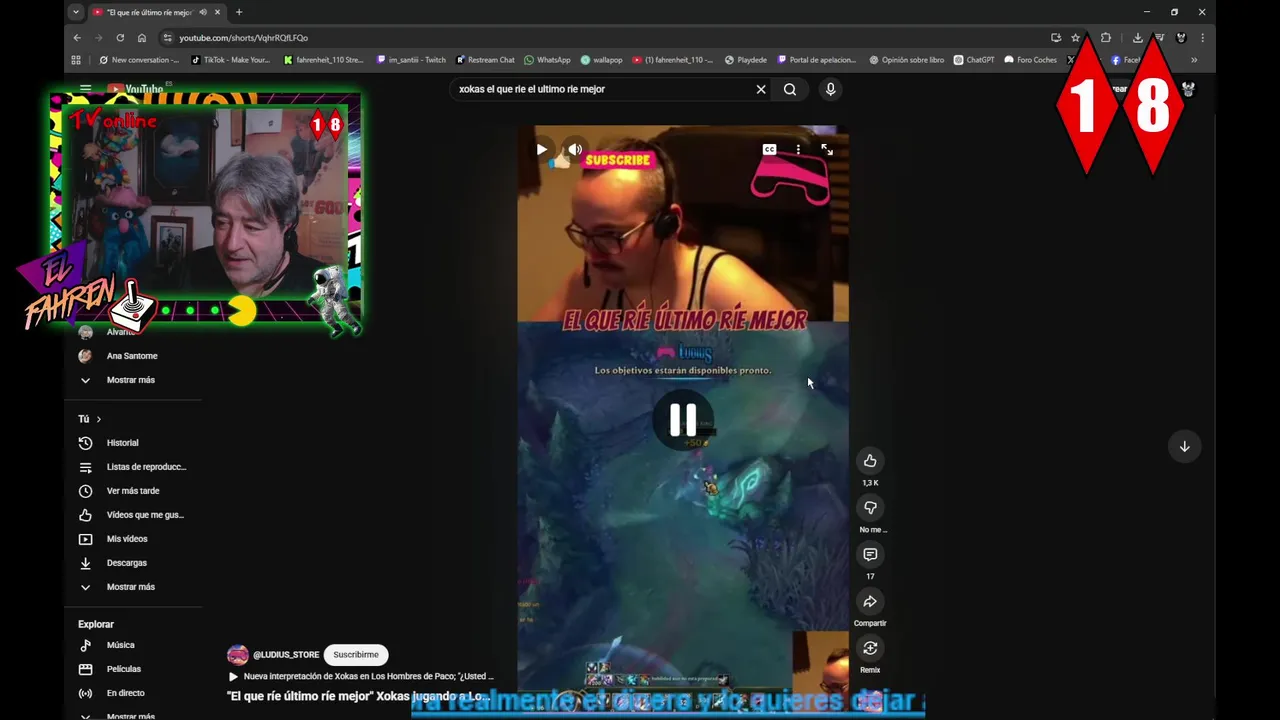1280x720 pixels.
Task: Open a new tab with plus button
Action: [x=239, y=12]
